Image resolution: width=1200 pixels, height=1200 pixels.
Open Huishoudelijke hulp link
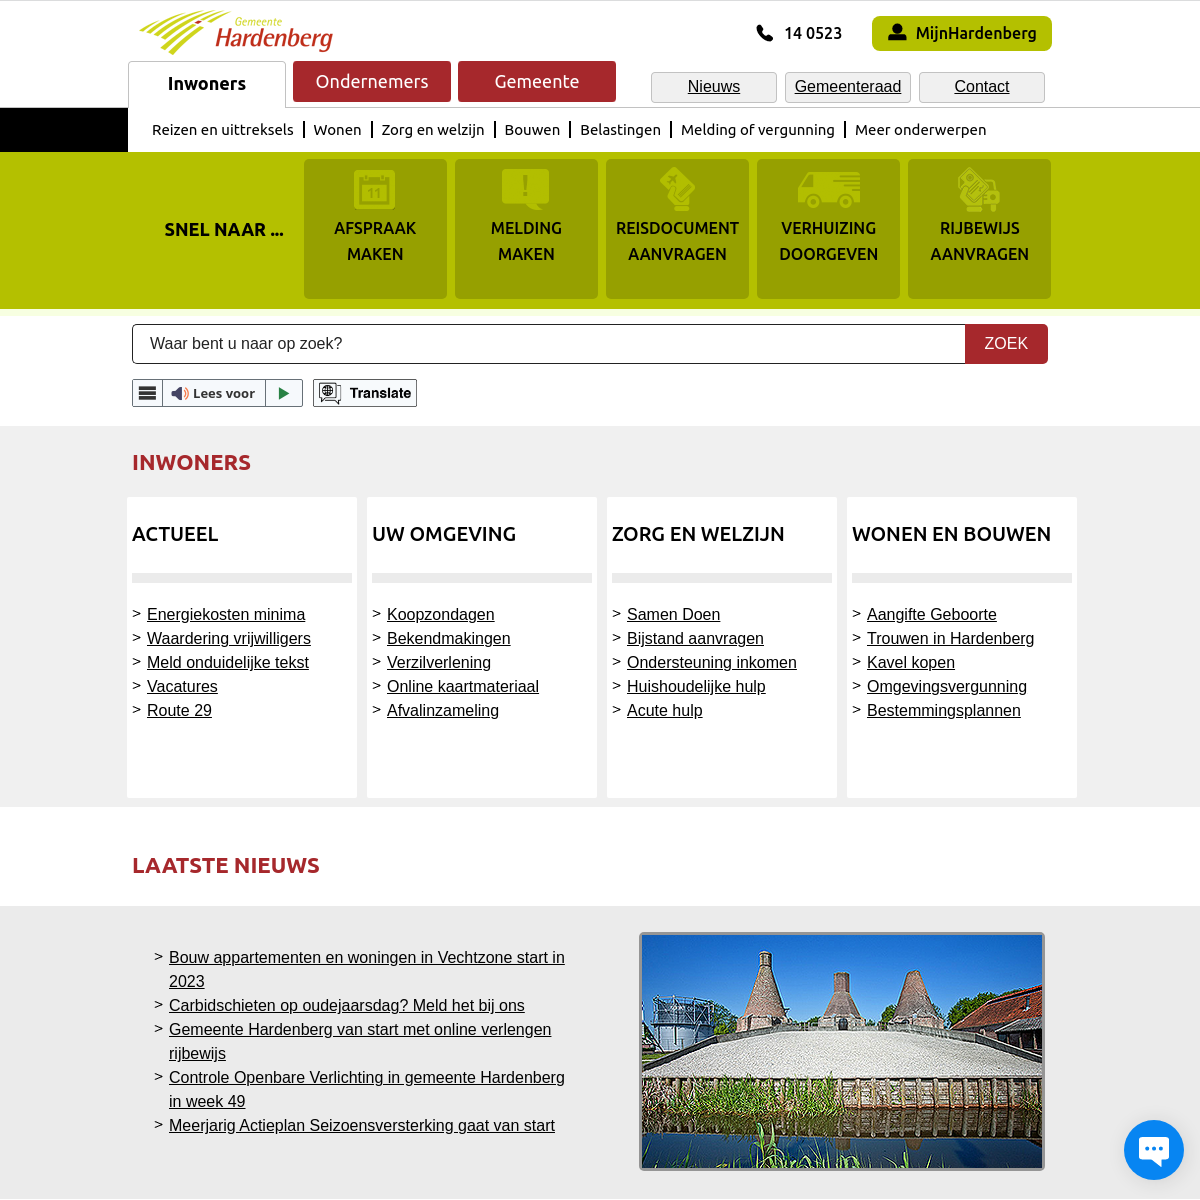pos(696,686)
